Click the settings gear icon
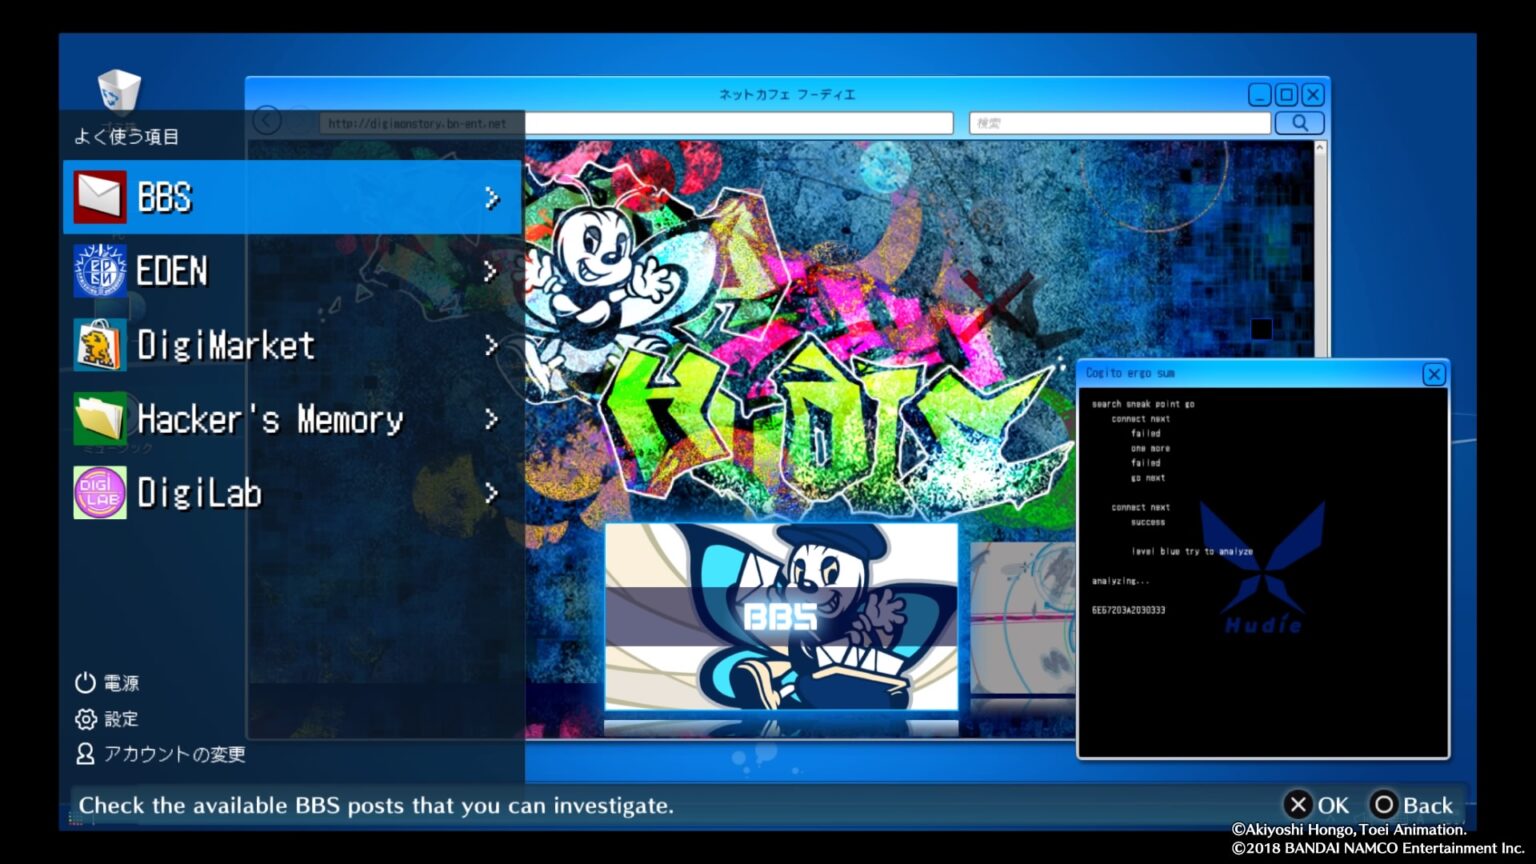 pyautogui.click(x=85, y=718)
